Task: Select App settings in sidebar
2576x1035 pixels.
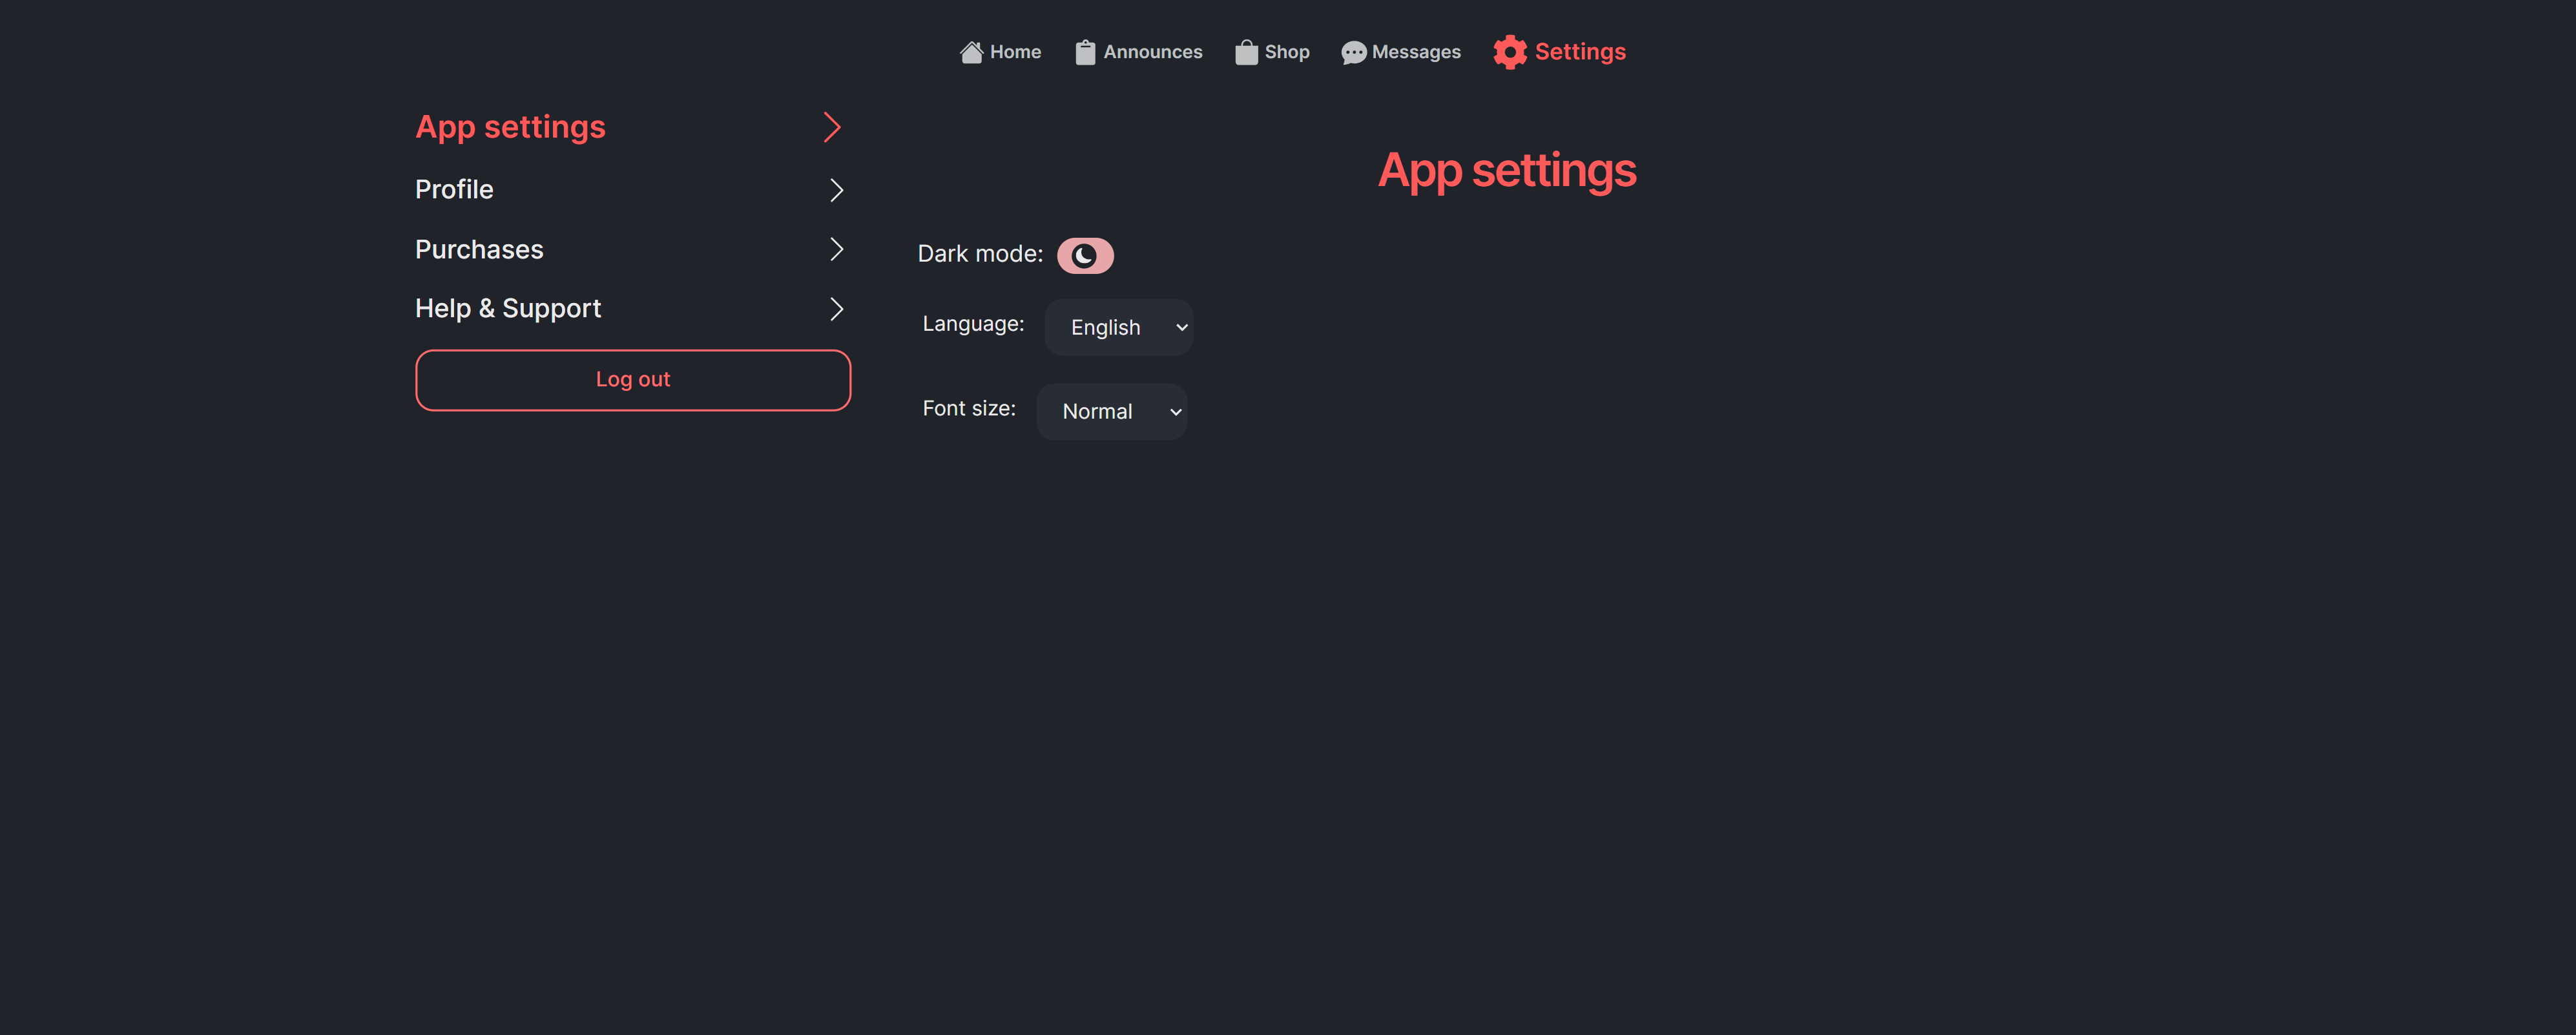Action: 510,127
